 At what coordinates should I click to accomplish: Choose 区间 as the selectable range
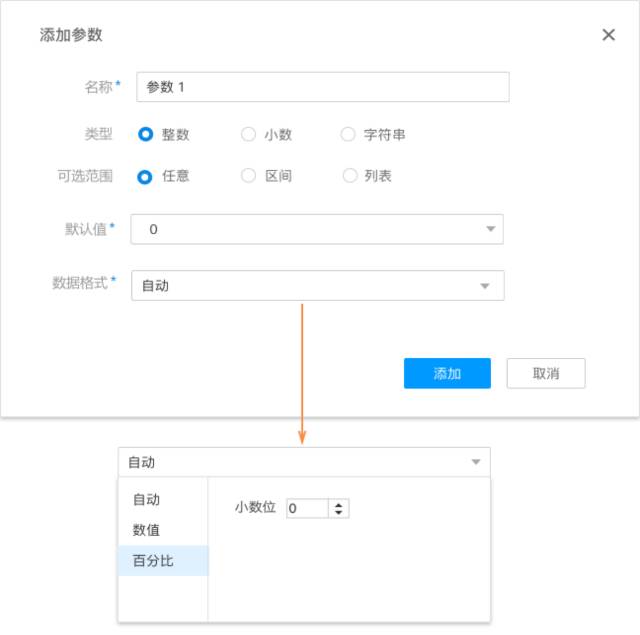[249, 176]
